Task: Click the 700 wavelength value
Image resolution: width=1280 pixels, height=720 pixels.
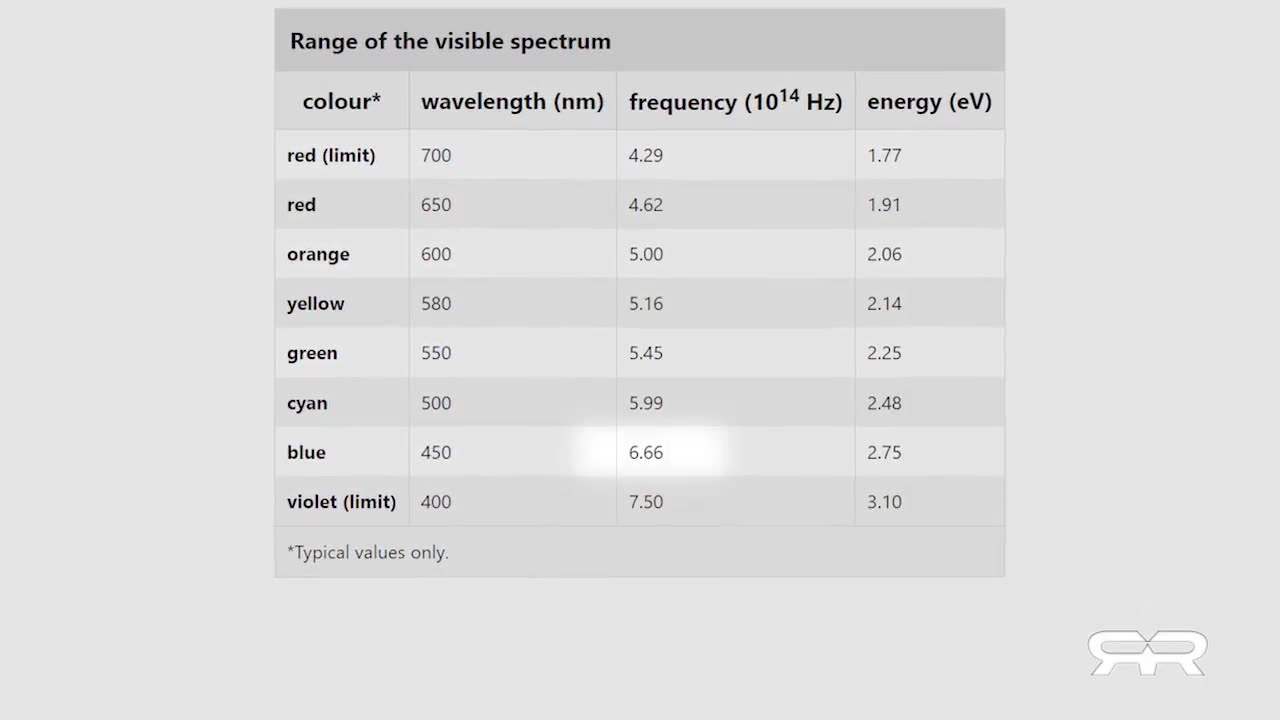Action: point(436,155)
